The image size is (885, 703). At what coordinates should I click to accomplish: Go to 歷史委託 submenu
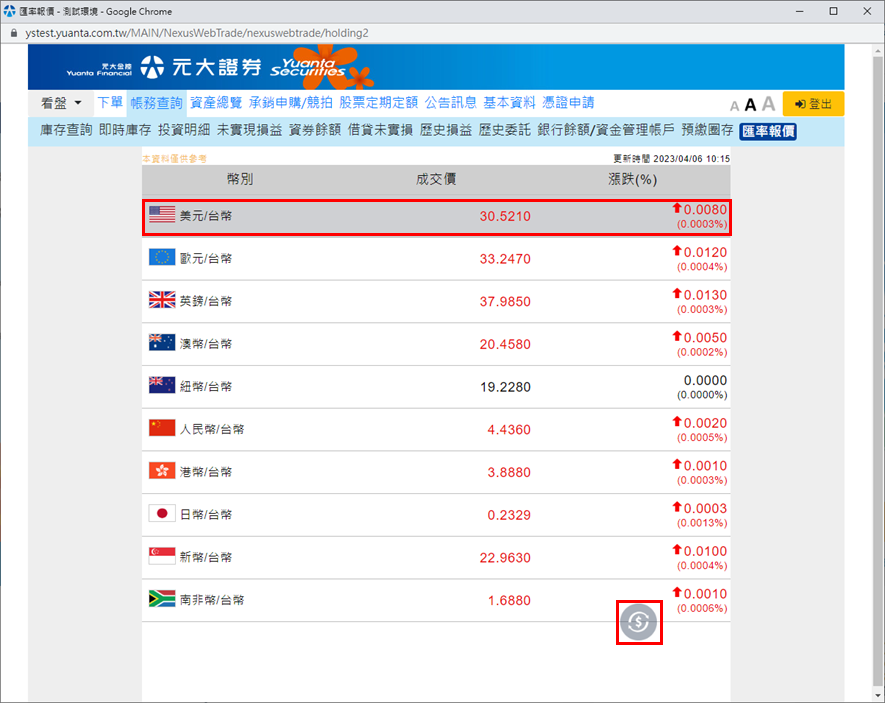pos(505,130)
